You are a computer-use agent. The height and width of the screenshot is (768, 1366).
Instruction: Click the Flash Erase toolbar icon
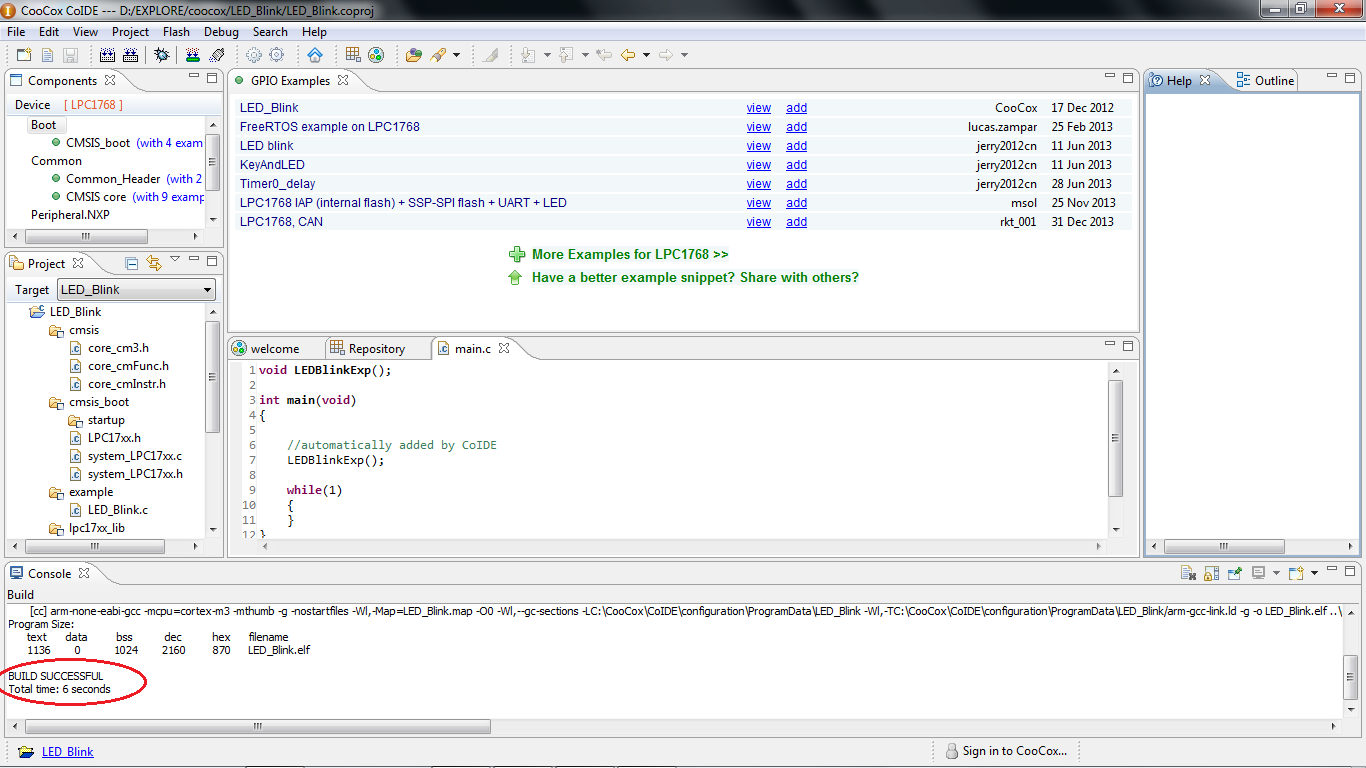point(216,55)
